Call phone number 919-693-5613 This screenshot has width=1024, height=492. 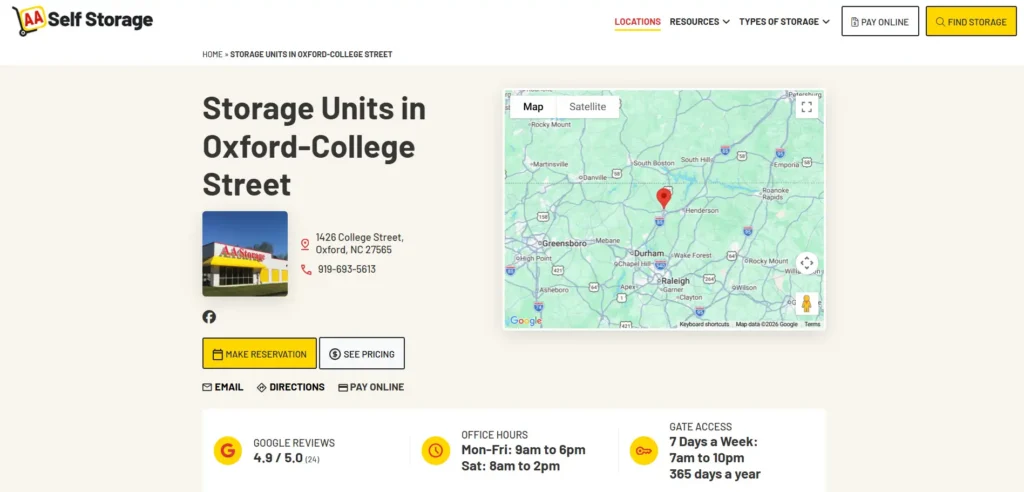pyautogui.click(x=347, y=269)
